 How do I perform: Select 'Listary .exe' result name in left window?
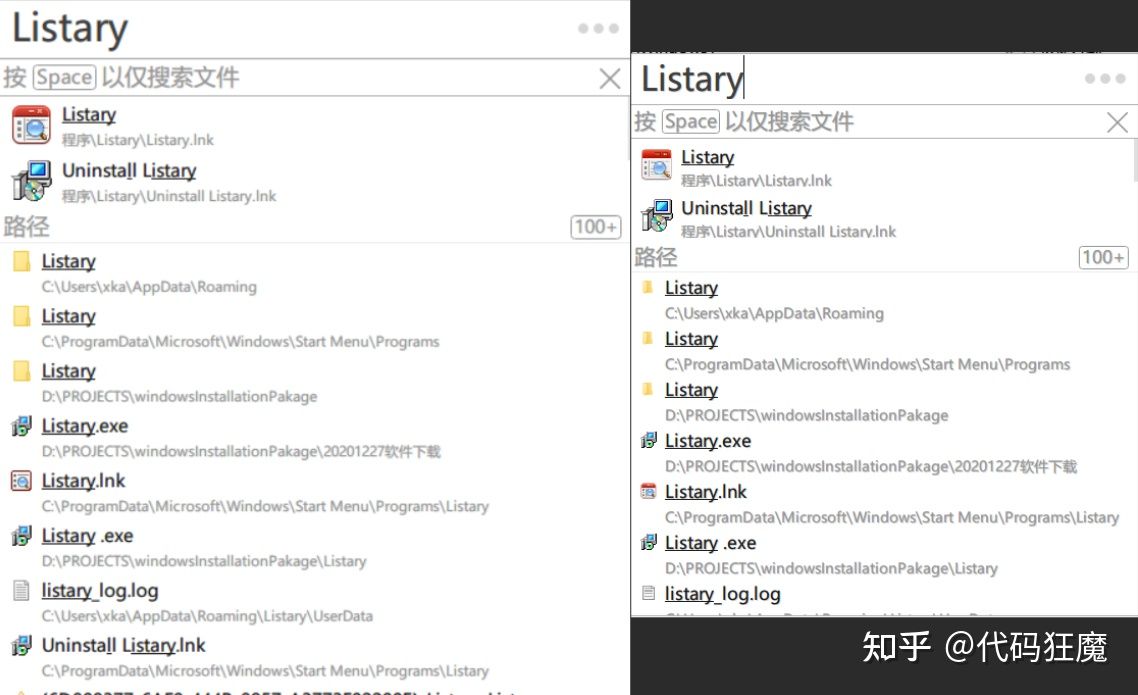click(x=87, y=536)
